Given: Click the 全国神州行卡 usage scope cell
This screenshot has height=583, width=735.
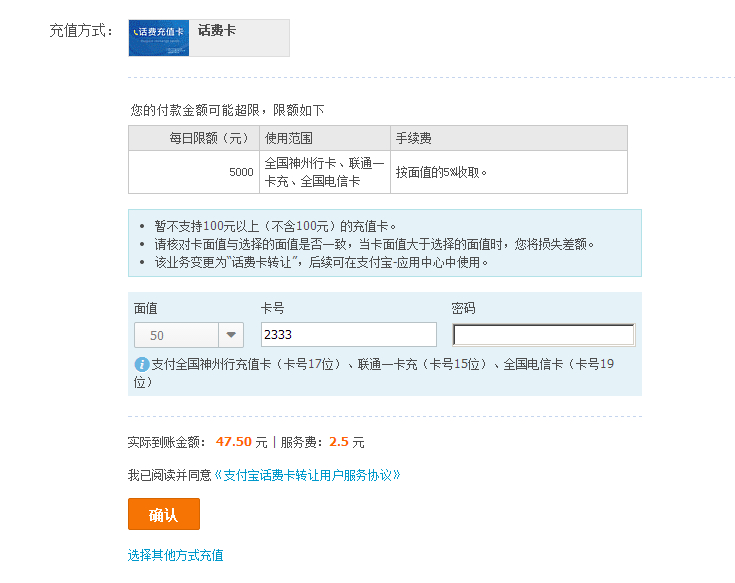Looking at the screenshot, I should tap(324, 172).
